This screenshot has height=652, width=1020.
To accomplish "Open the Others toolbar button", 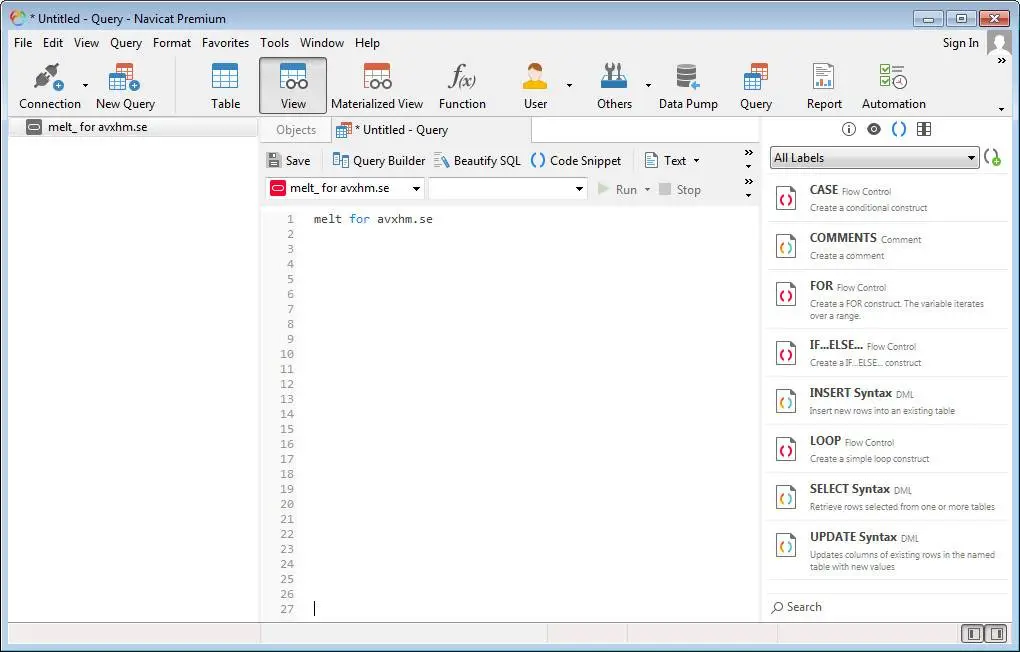I will [614, 86].
